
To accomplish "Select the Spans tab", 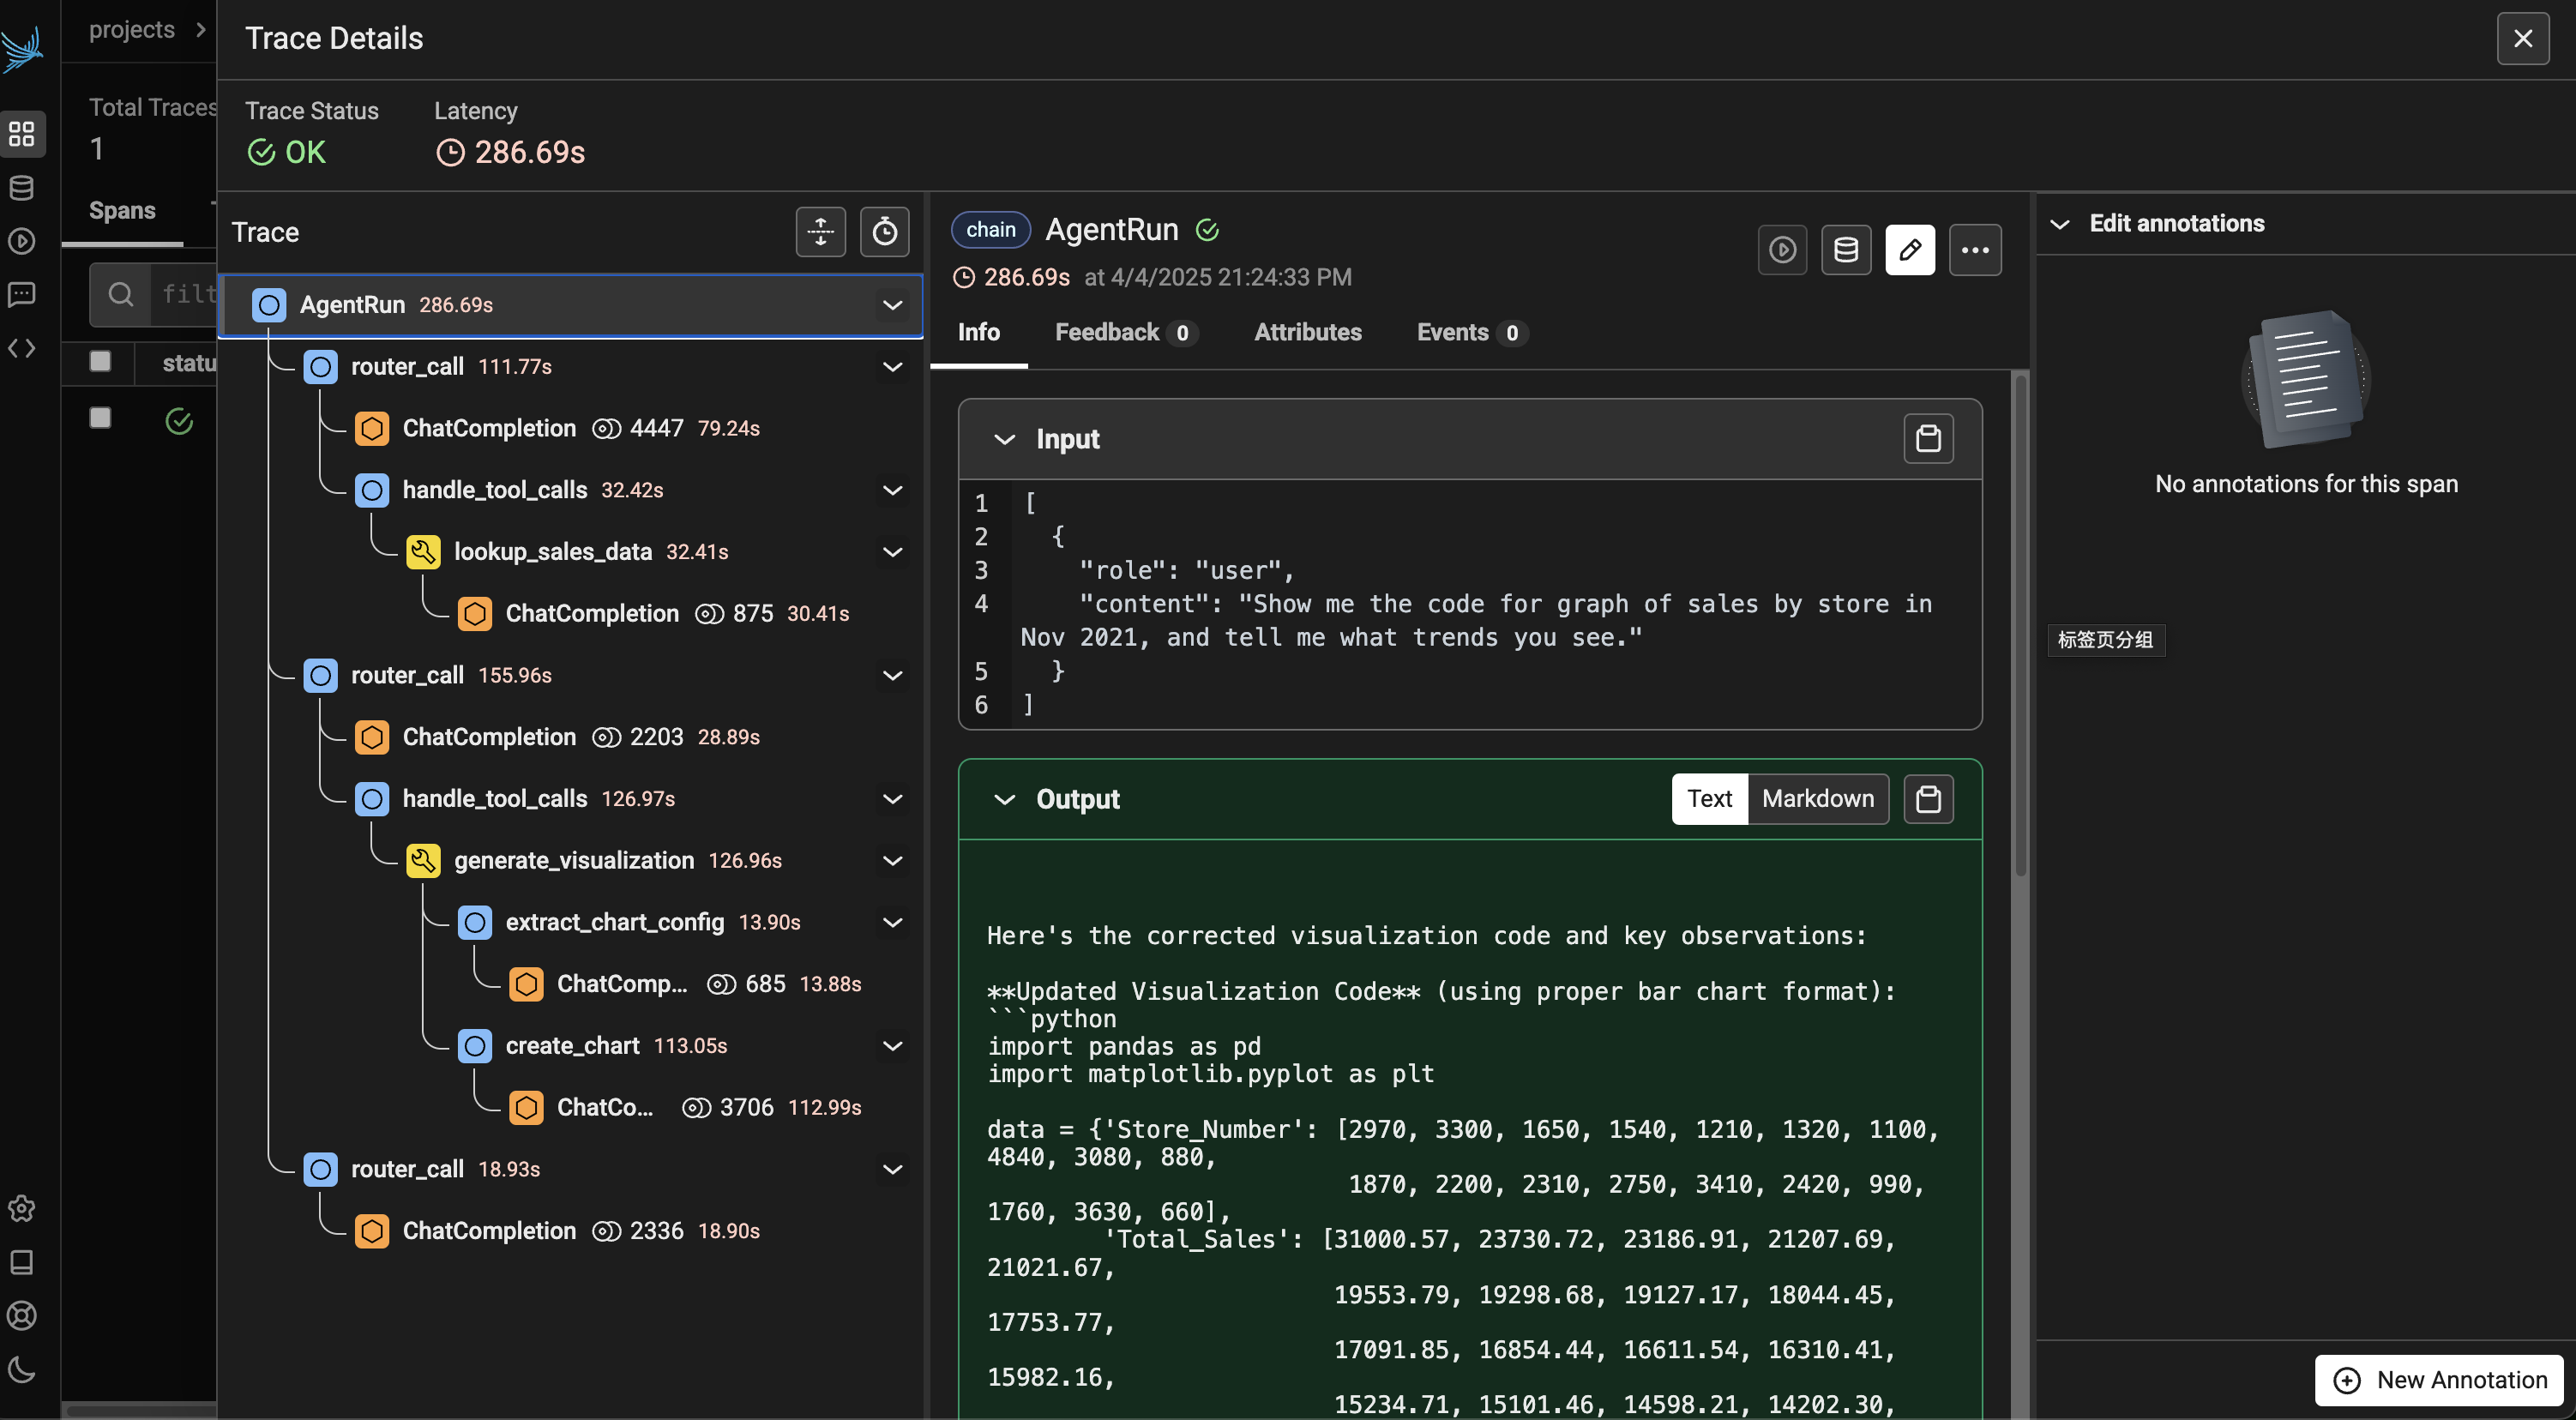I will [122, 211].
